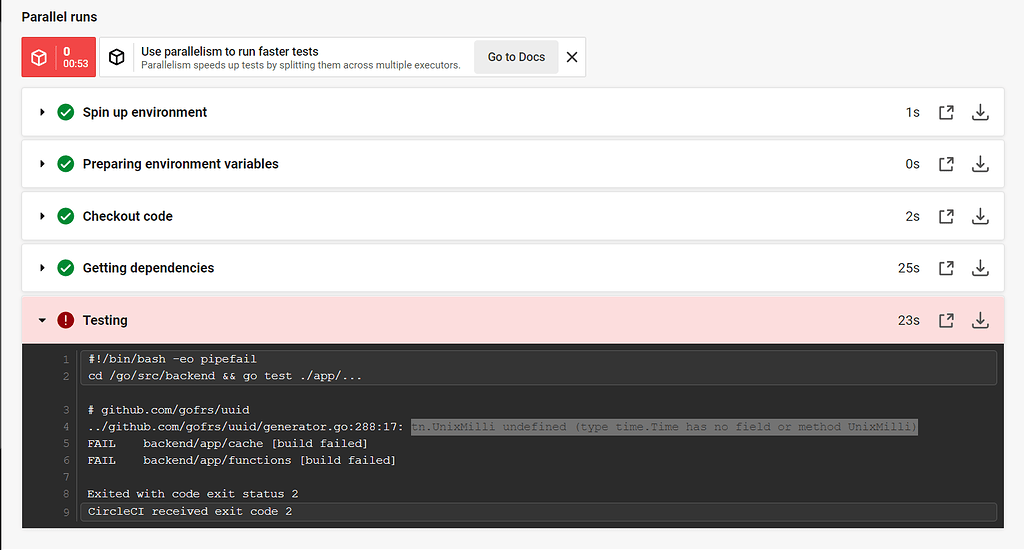Expand the Checkout code step

pyautogui.click(x=42, y=216)
